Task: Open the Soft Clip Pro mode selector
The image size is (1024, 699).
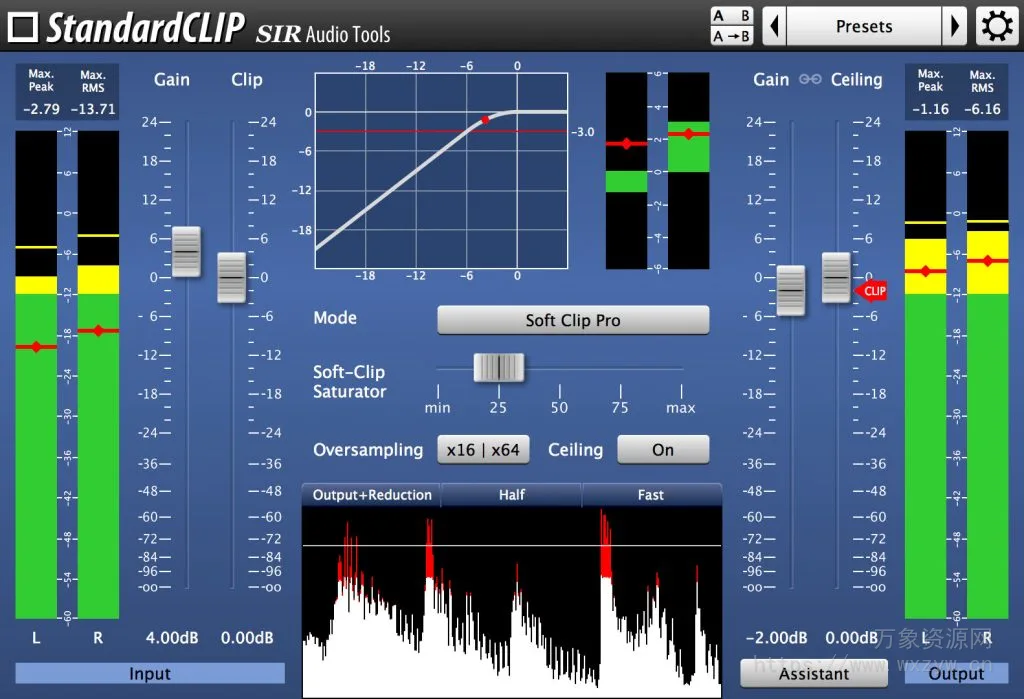Action: pyautogui.click(x=573, y=320)
